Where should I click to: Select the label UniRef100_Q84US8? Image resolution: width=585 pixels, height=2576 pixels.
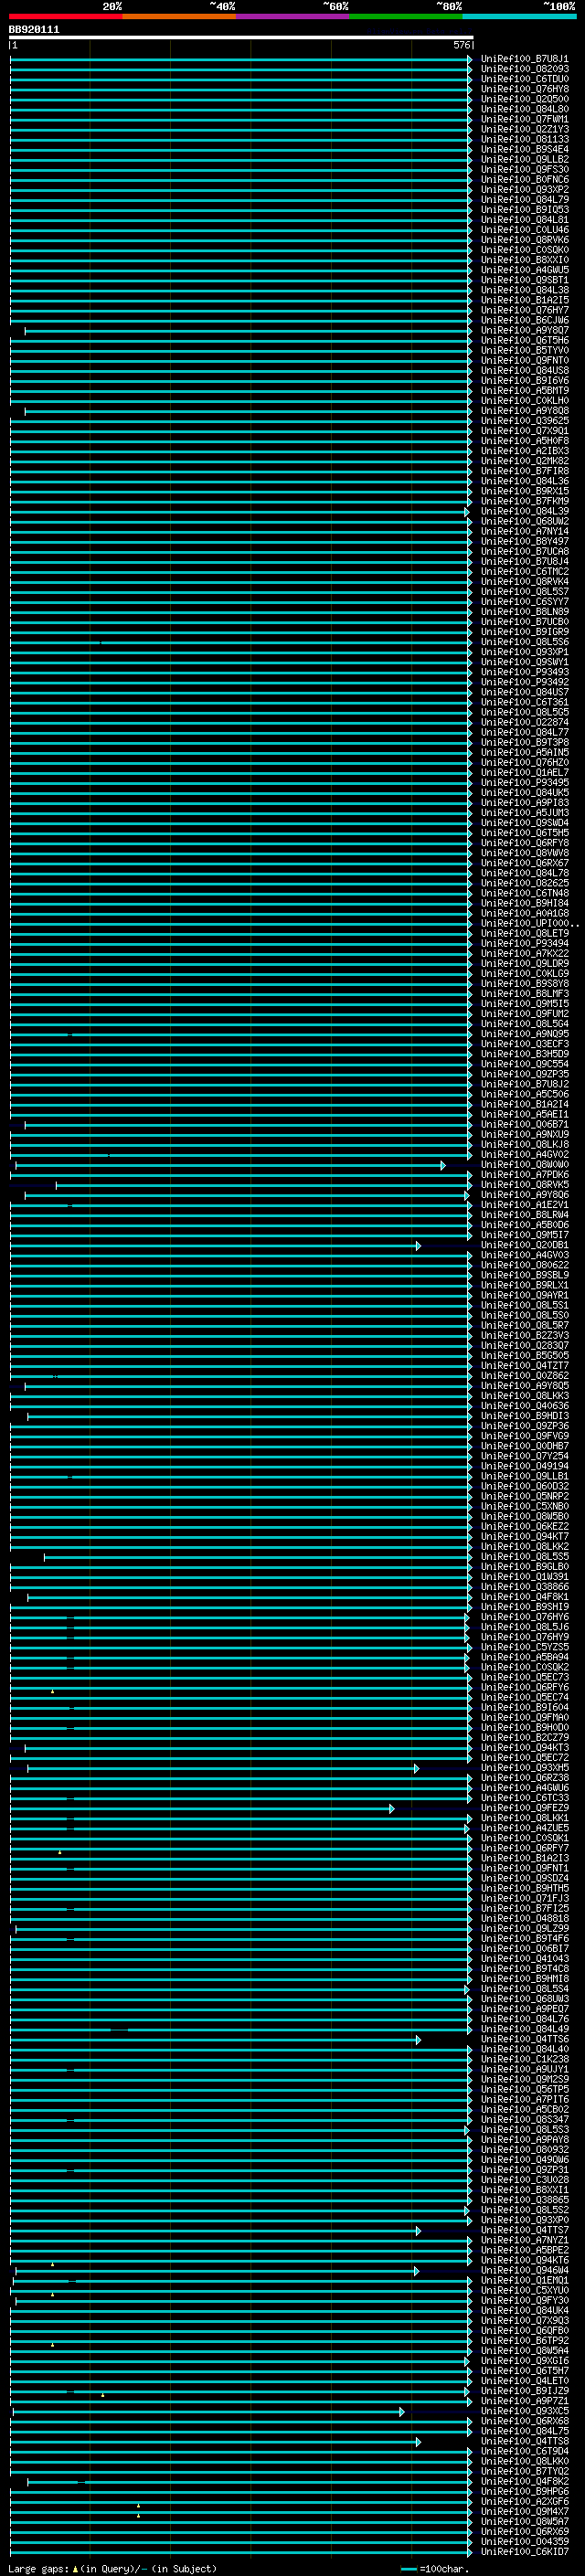(525, 371)
